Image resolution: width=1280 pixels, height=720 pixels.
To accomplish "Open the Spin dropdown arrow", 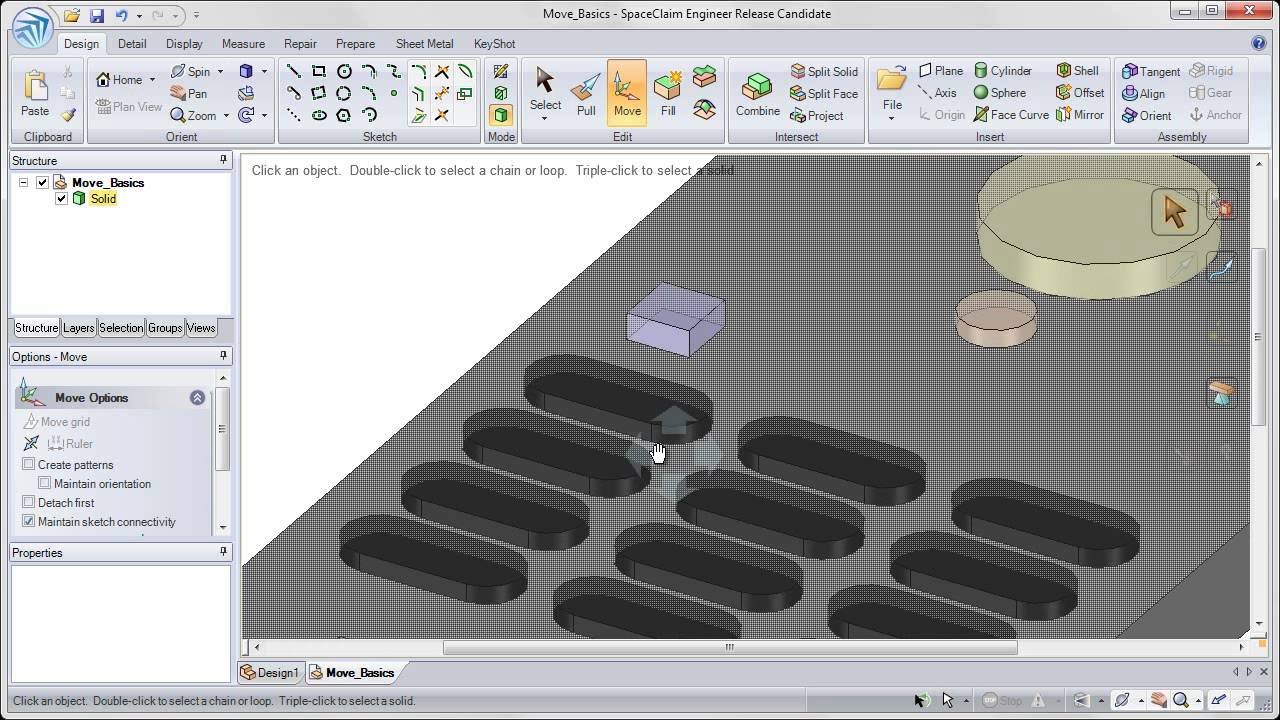I will 220,71.
